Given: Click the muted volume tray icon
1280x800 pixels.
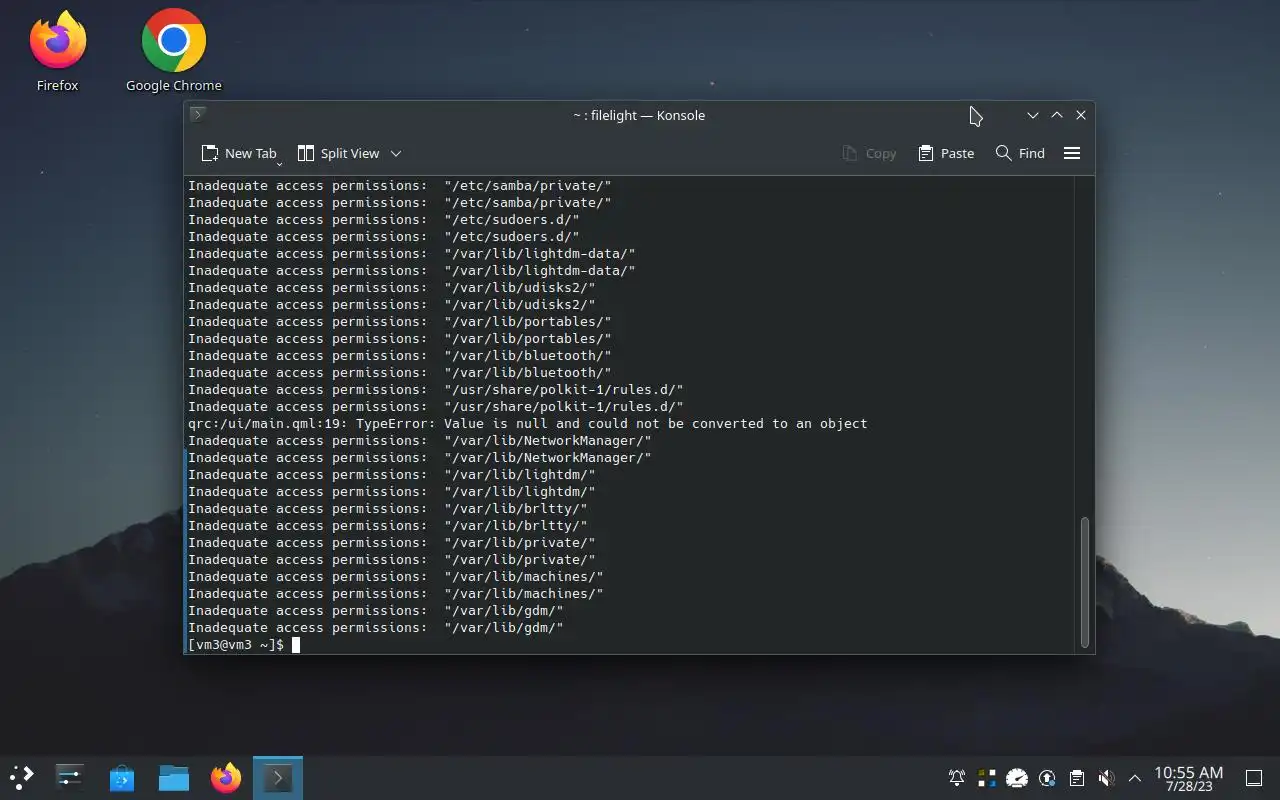Looking at the screenshot, I should tap(1106, 778).
